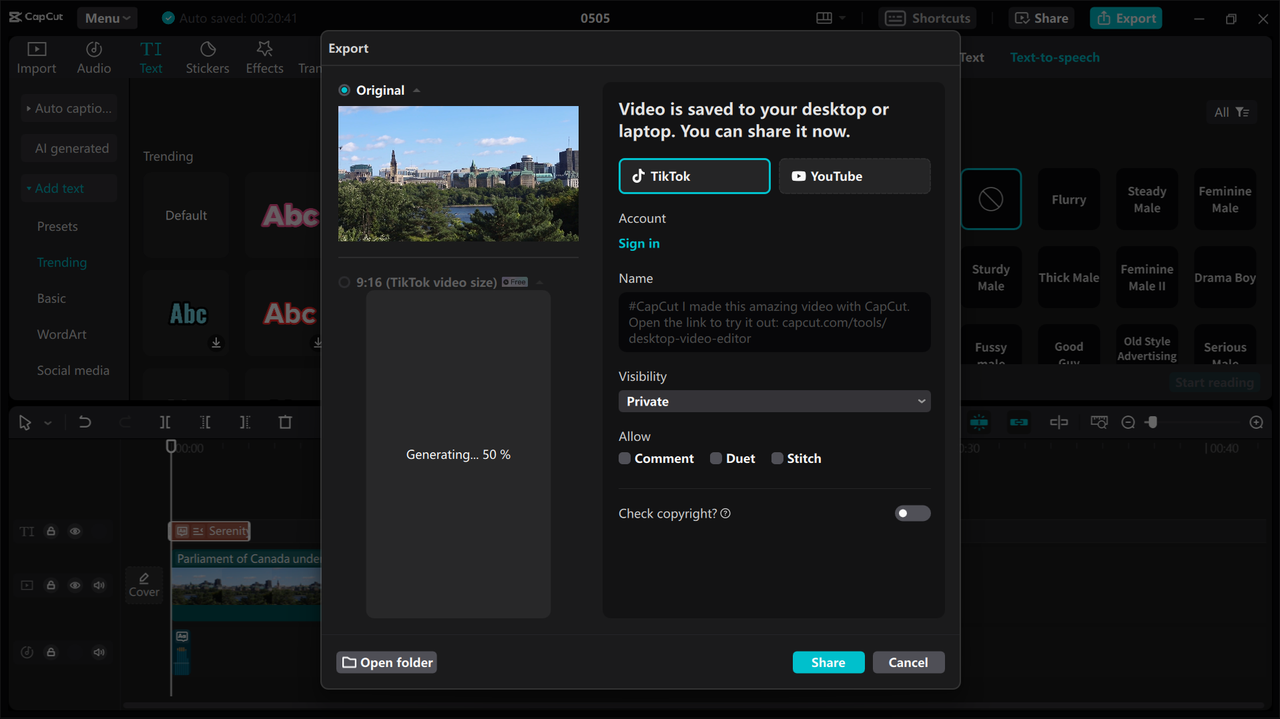Choose YouTube as sharing platform

[x=855, y=176]
